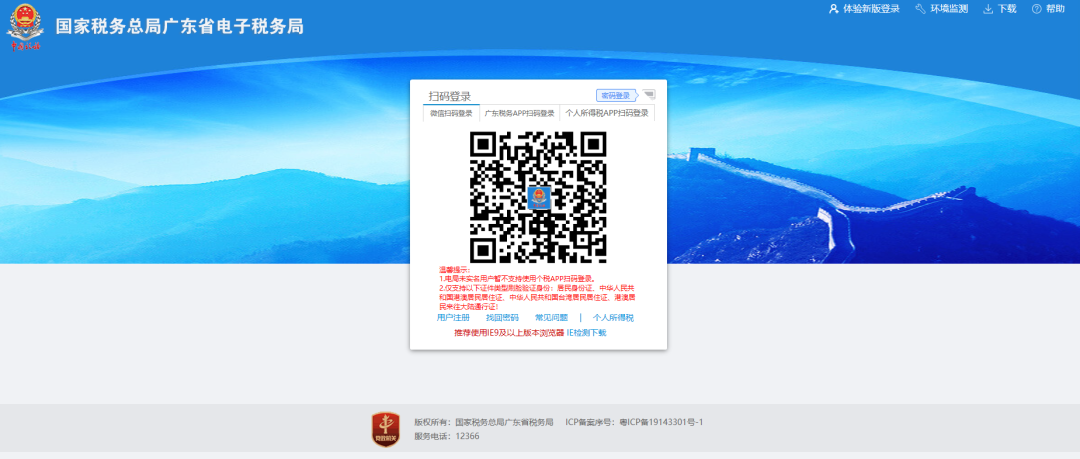1080x459 pixels.
Task: Click the tax emblem inside QR code
Action: click(538, 196)
